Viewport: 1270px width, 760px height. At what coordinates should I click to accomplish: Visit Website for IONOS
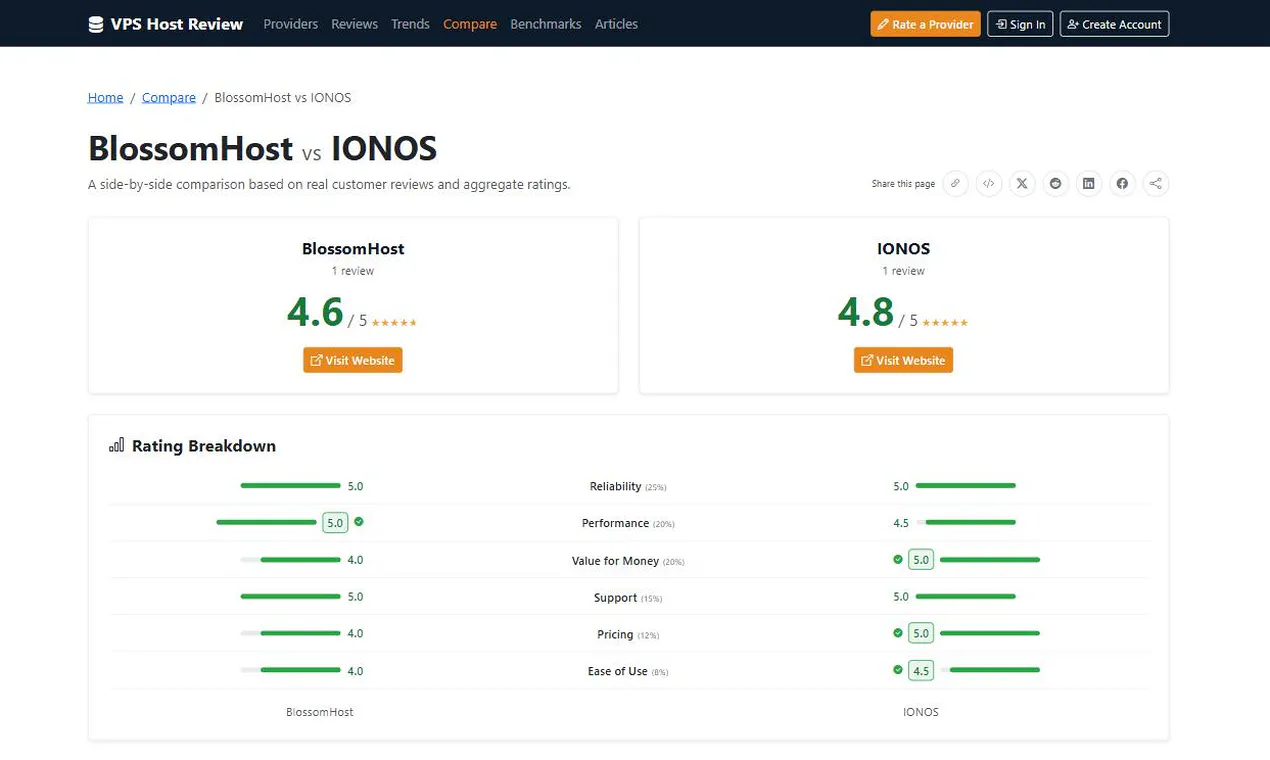click(903, 360)
